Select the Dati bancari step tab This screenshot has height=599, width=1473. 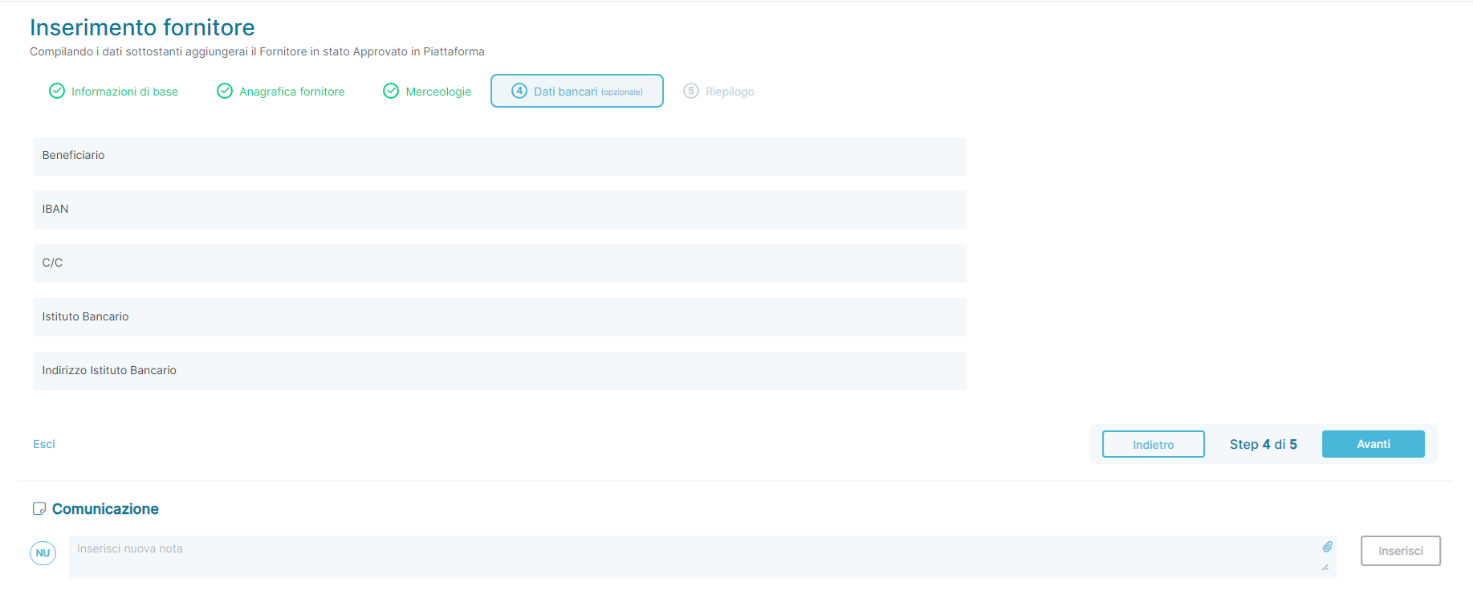pos(577,91)
